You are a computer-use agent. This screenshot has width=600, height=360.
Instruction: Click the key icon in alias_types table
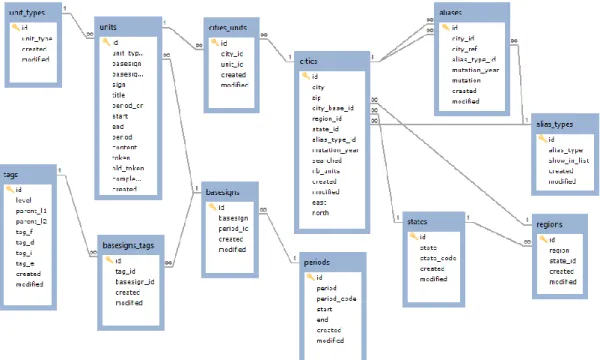[543, 138]
